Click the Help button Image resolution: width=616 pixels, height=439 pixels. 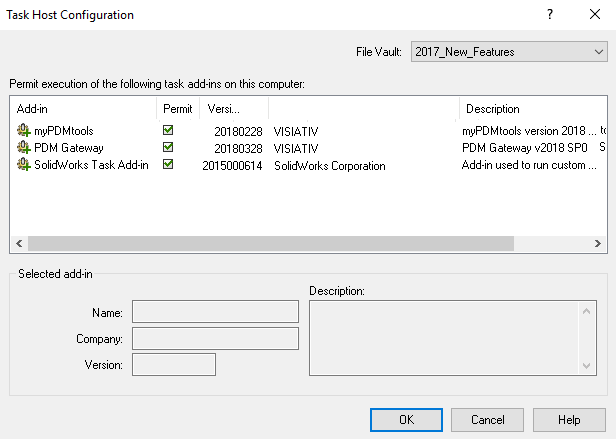(x=569, y=420)
